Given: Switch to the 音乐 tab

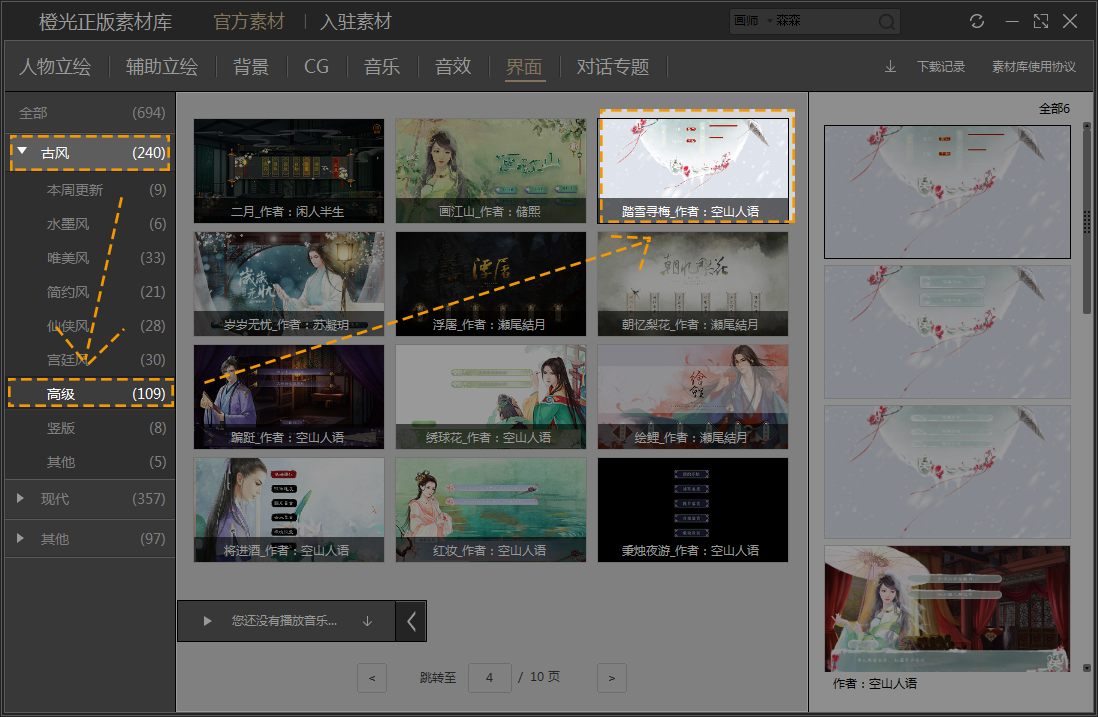Looking at the screenshot, I should tap(382, 67).
